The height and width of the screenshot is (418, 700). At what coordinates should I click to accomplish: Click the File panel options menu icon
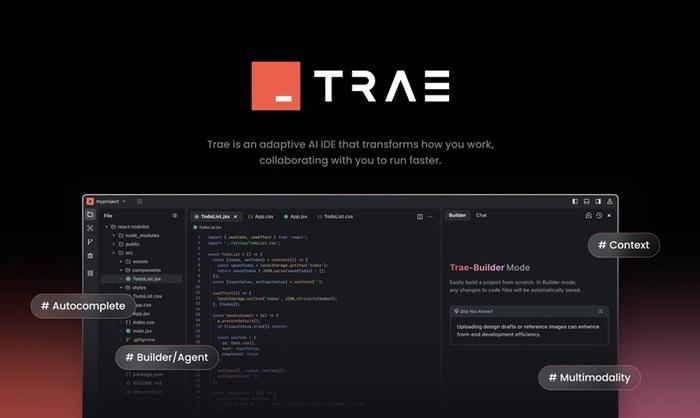click(x=174, y=215)
